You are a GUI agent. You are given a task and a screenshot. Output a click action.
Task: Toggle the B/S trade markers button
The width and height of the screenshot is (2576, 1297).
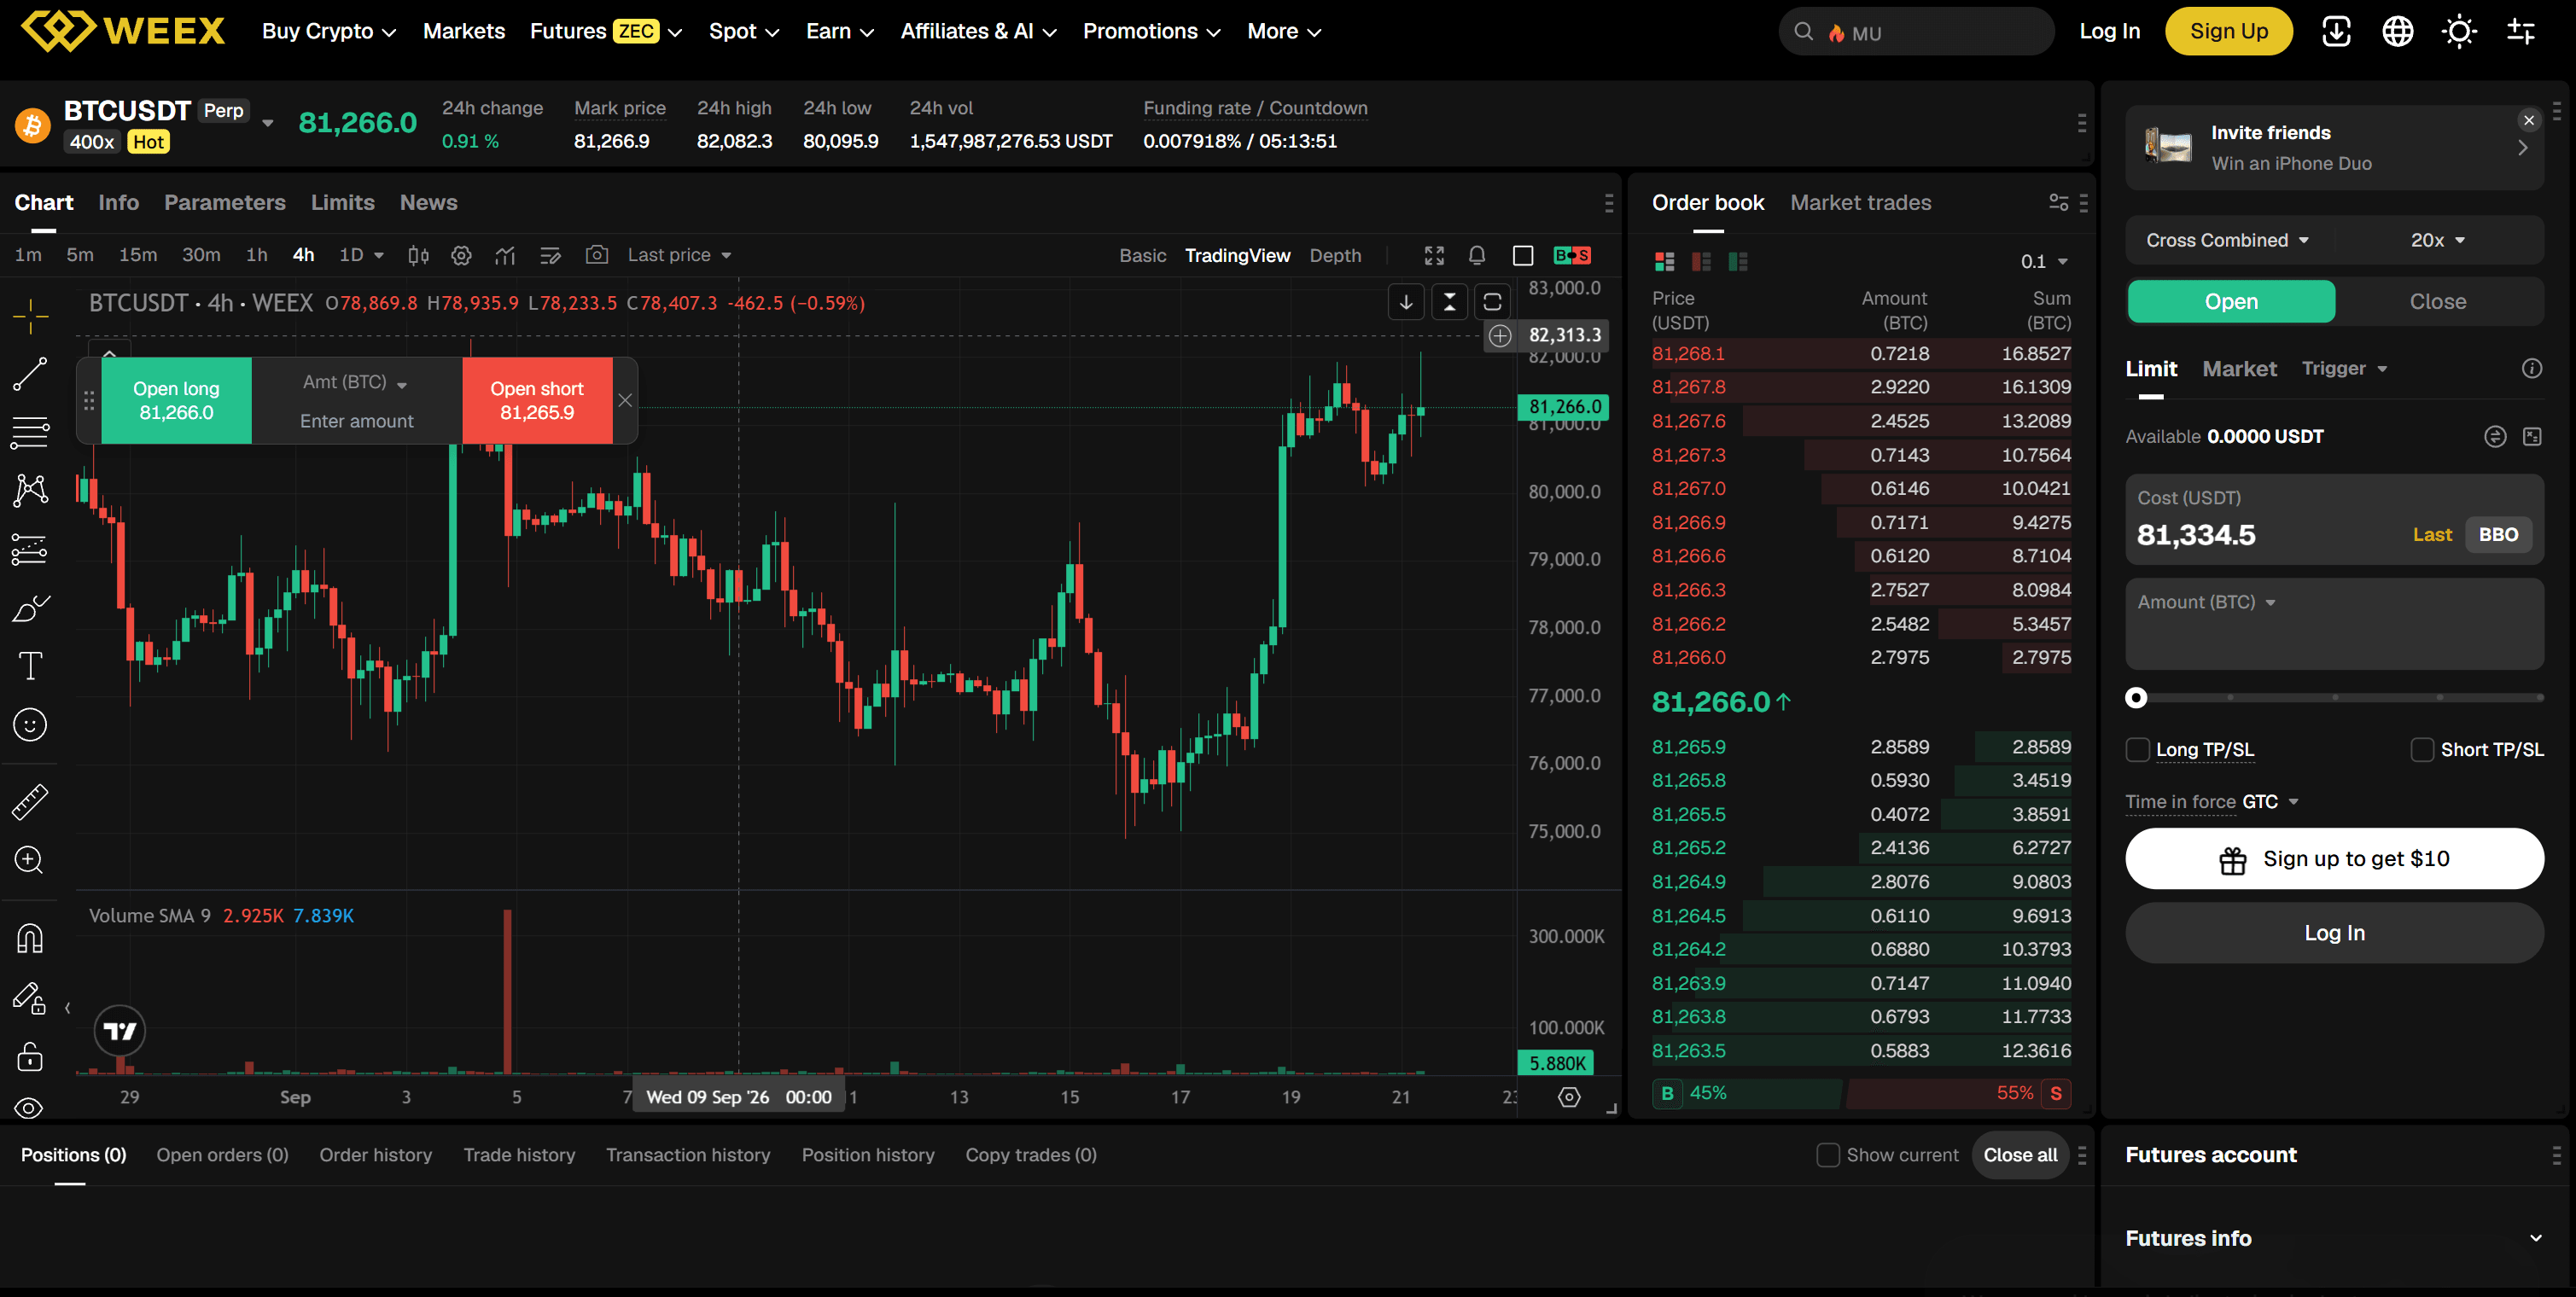point(1572,256)
